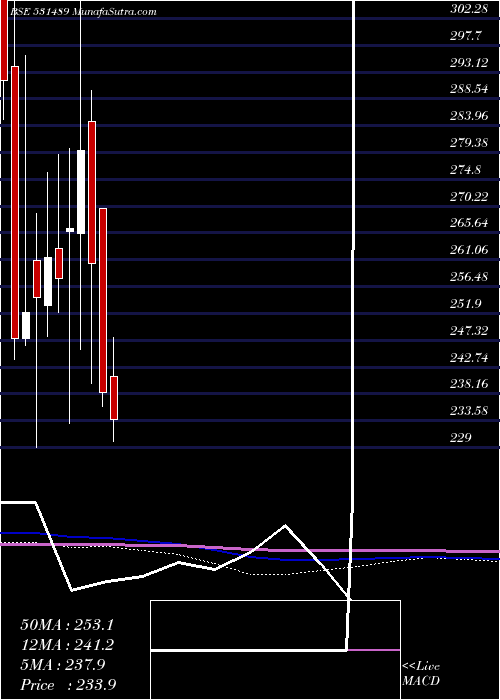The height and width of the screenshot is (700, 500).
Task: Click the 279.38 price level label
Action: click(x=468, y=143)
